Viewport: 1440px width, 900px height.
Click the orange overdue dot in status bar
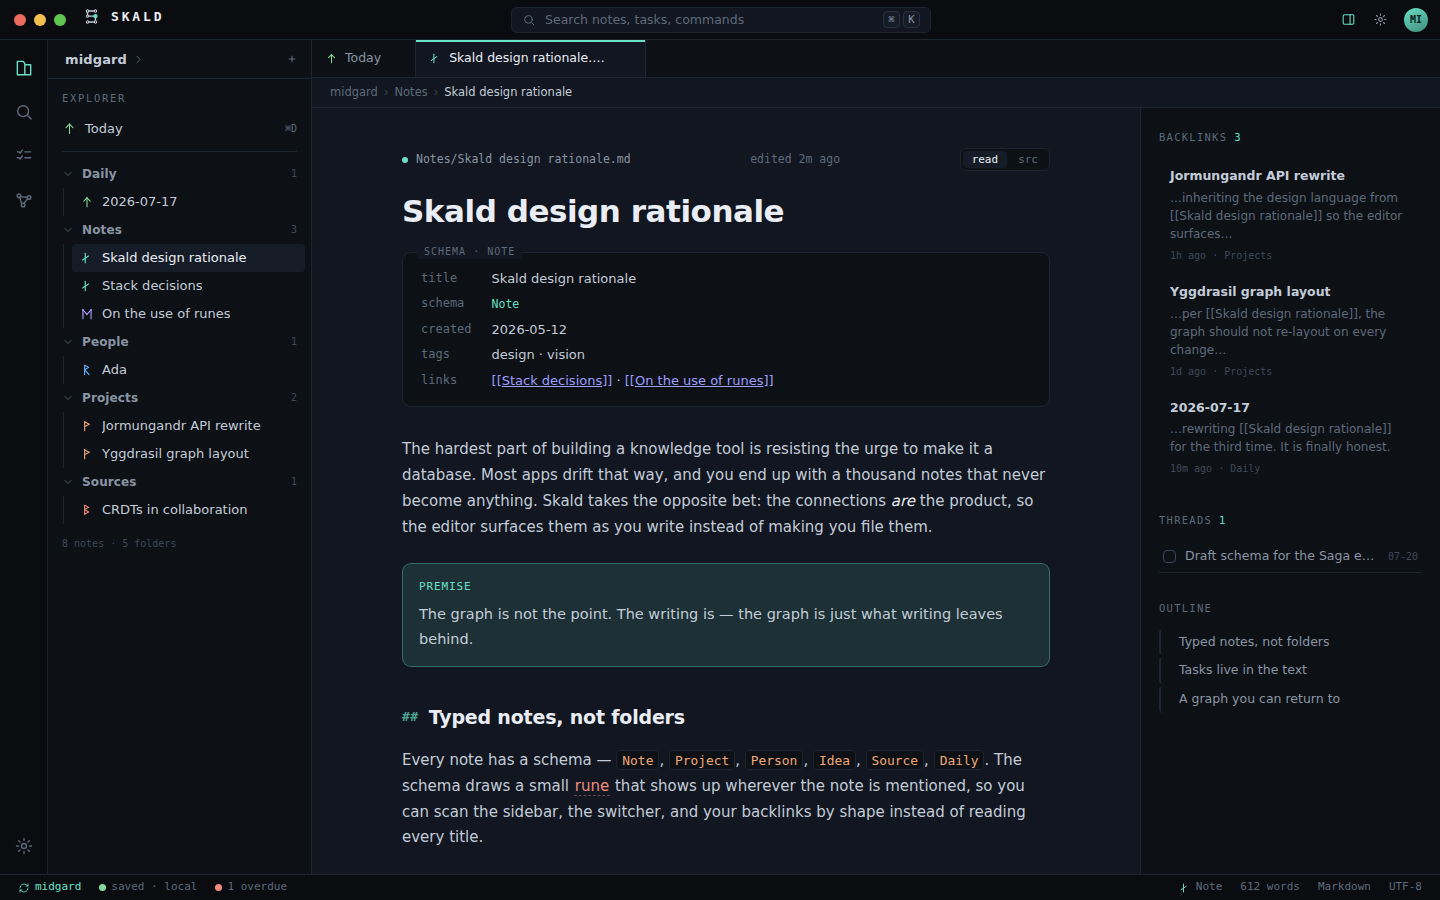click(218, 887)
